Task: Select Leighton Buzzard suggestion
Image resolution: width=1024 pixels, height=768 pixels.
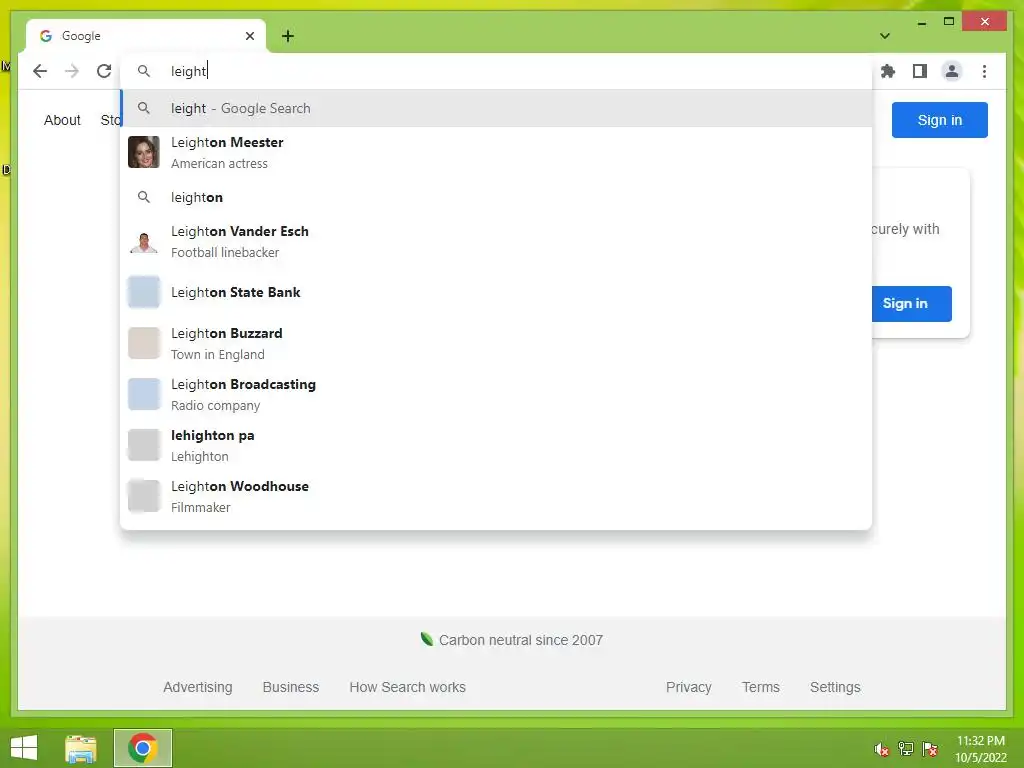Action: (496, 344)
